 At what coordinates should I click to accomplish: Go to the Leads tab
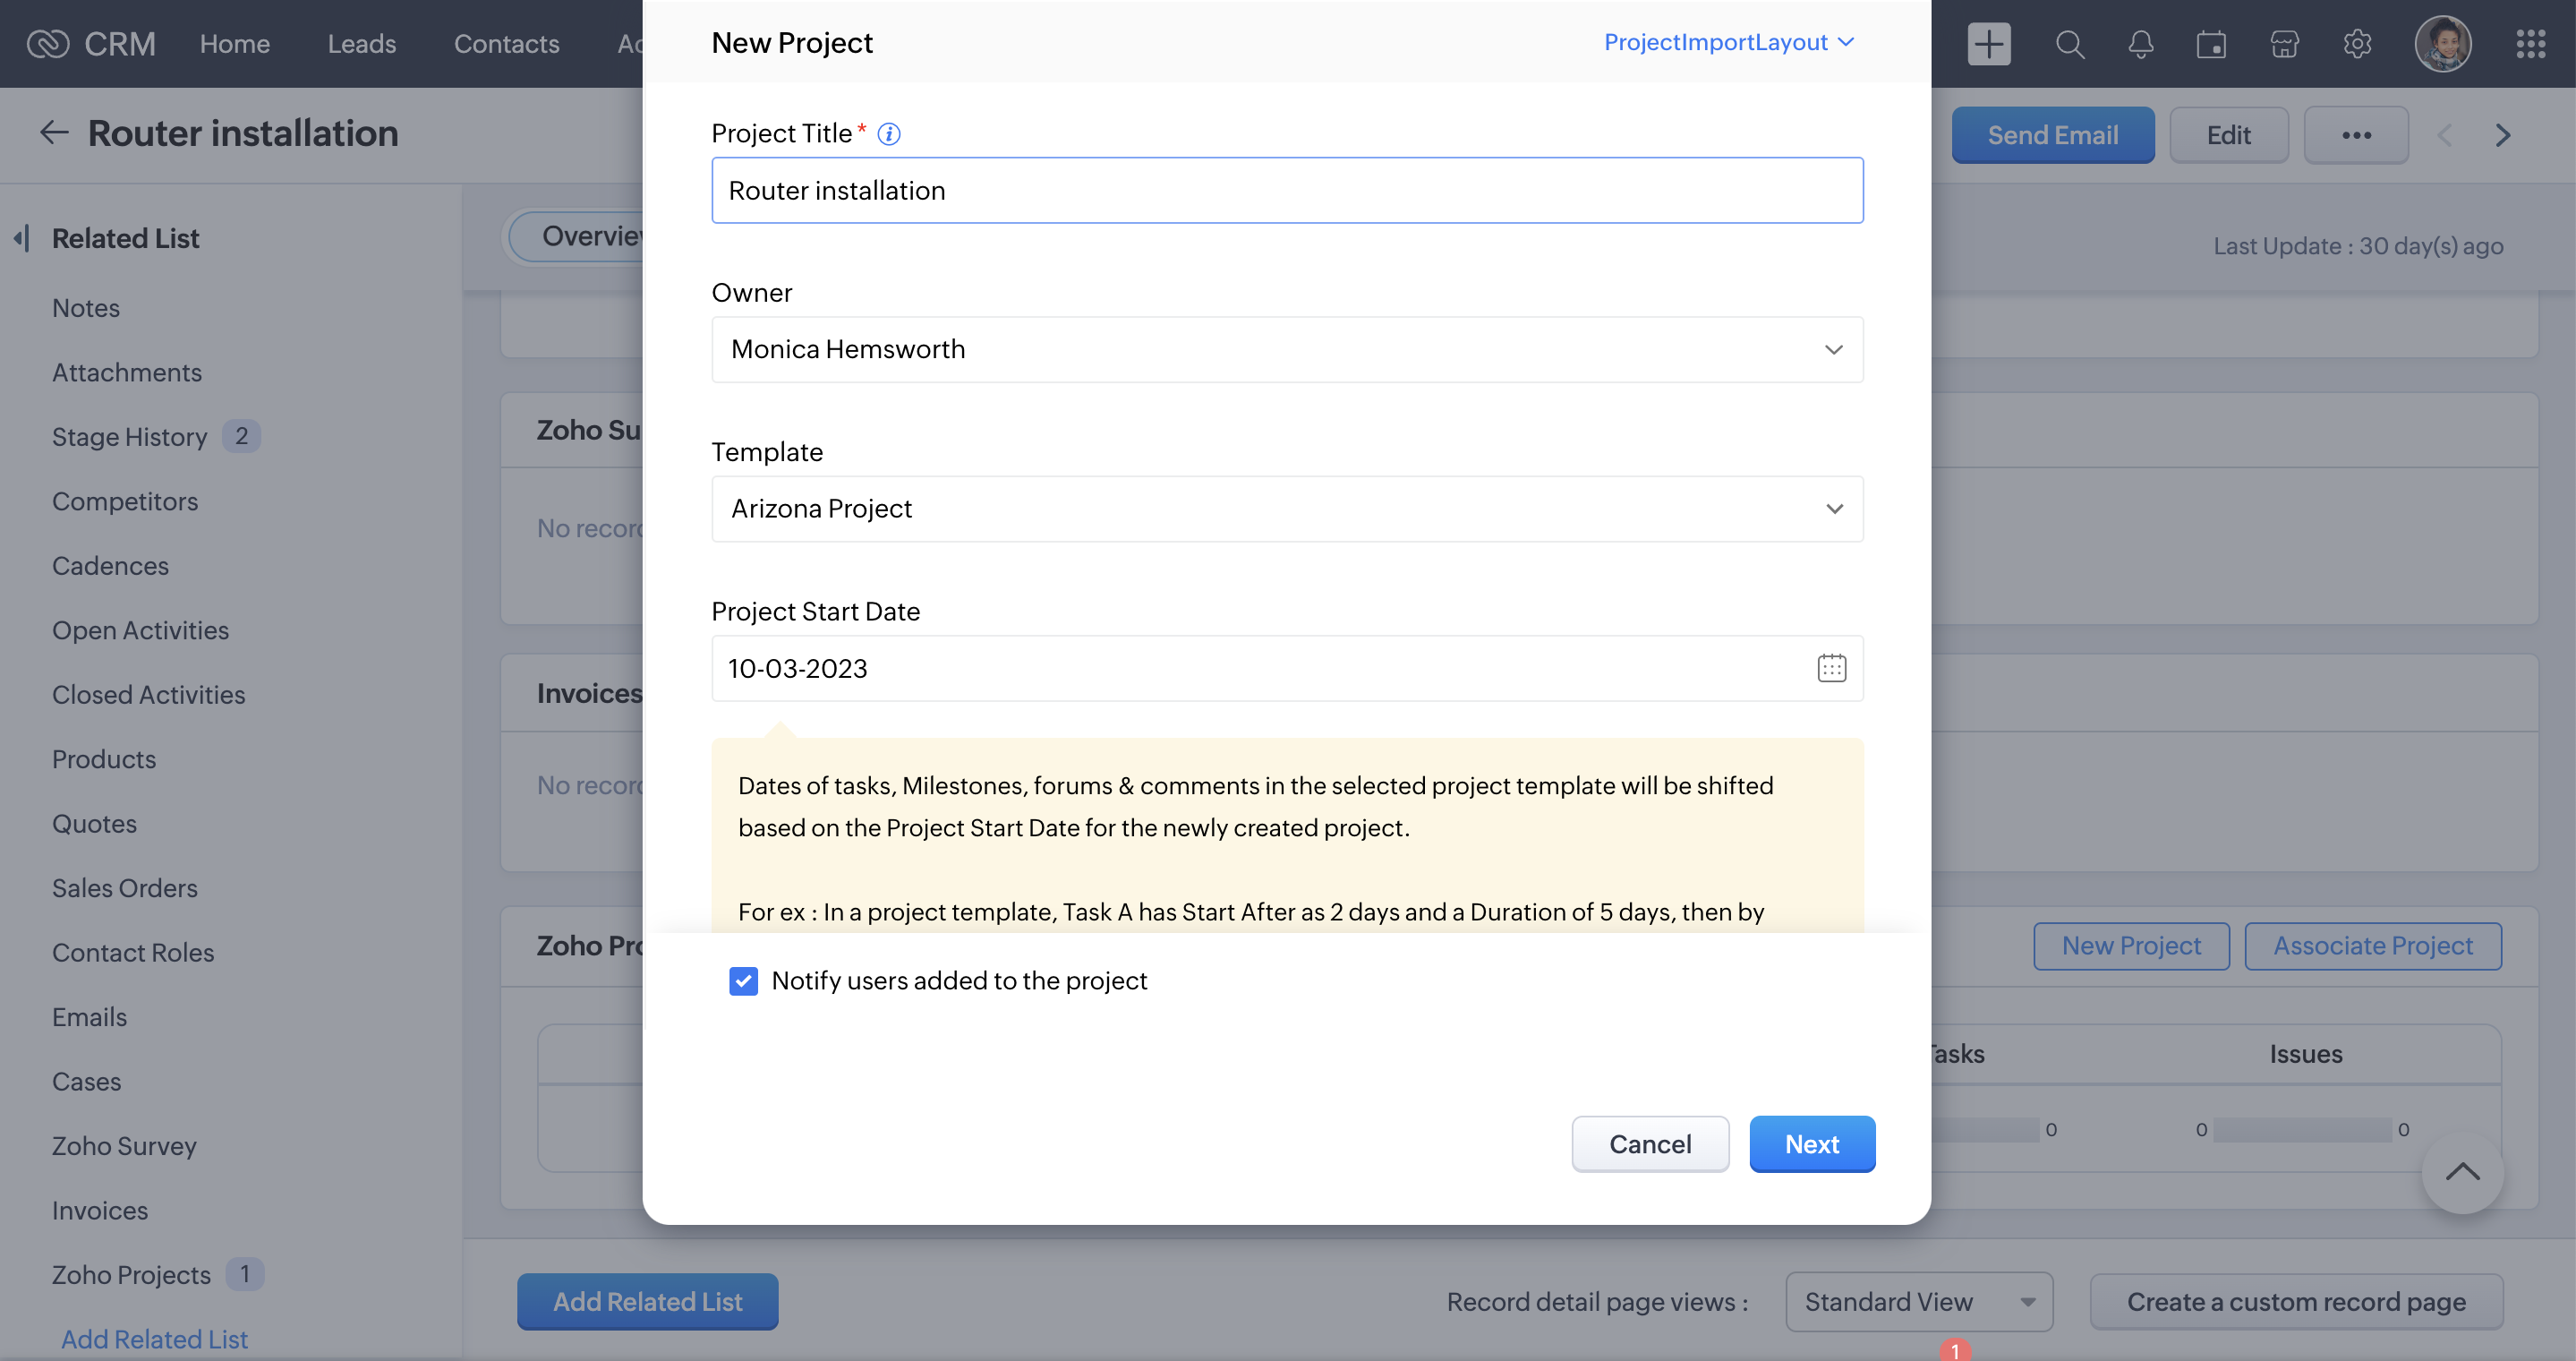coord(361,44)
